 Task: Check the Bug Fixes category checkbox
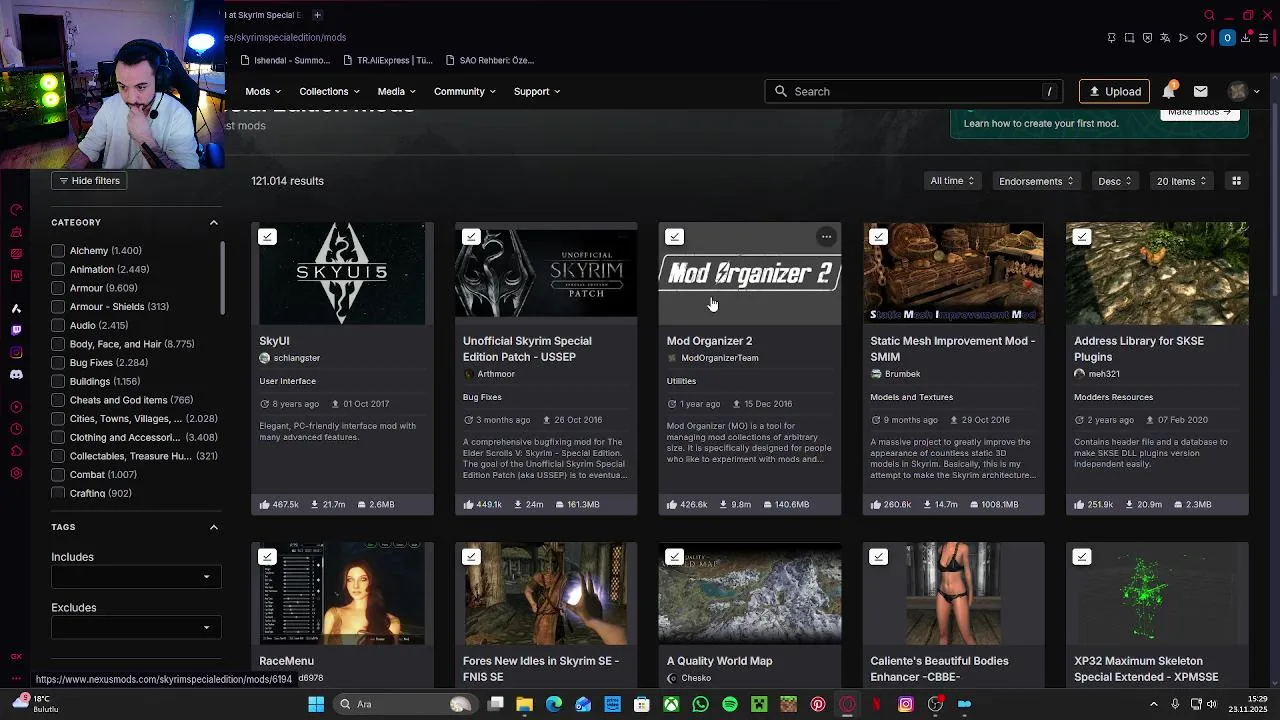58,363
